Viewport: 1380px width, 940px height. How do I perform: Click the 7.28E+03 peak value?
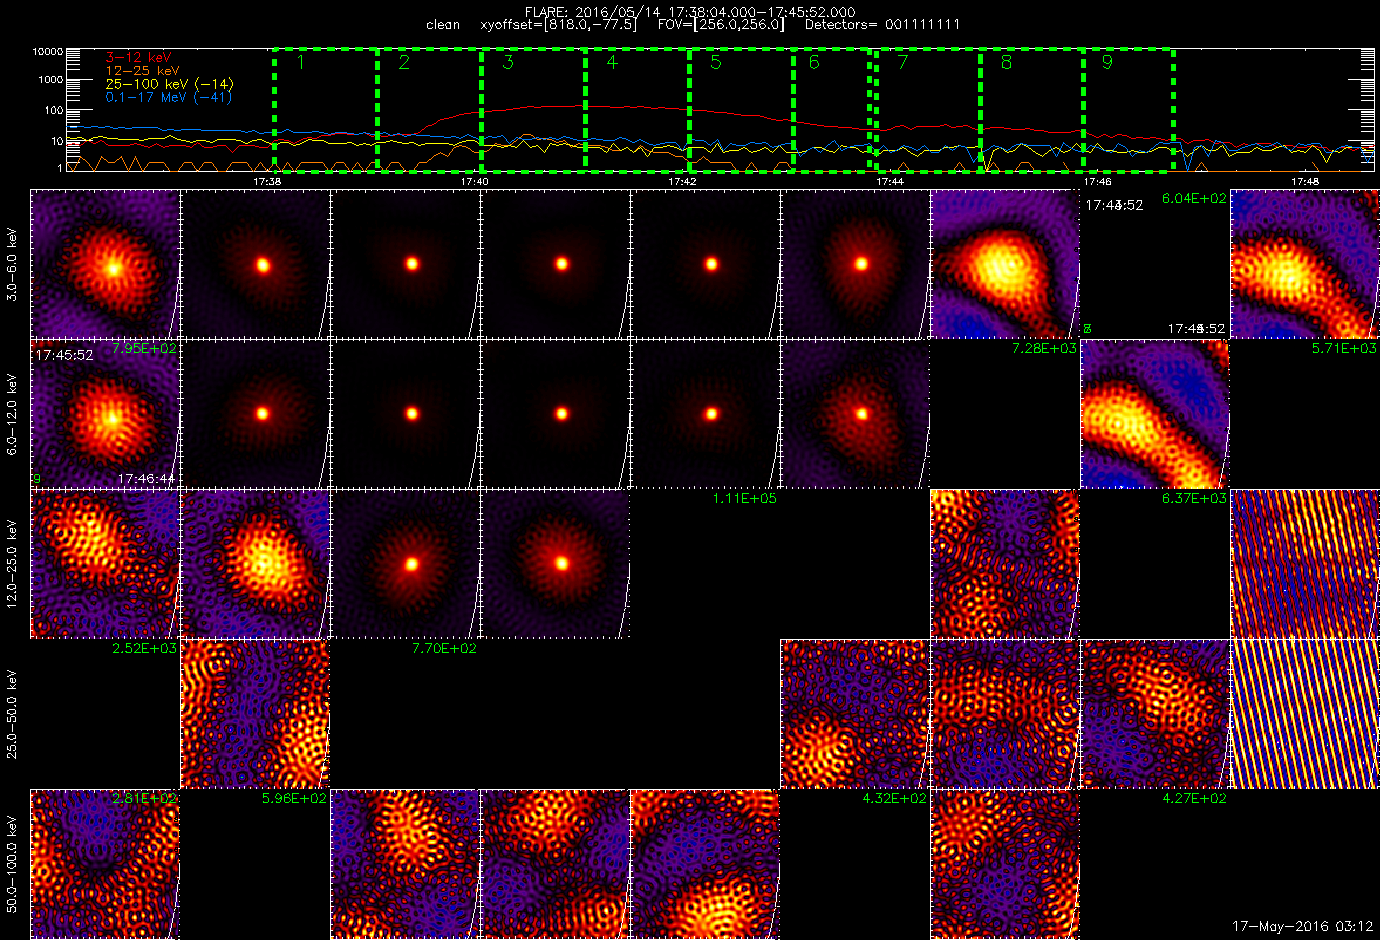pos(1044,348)
